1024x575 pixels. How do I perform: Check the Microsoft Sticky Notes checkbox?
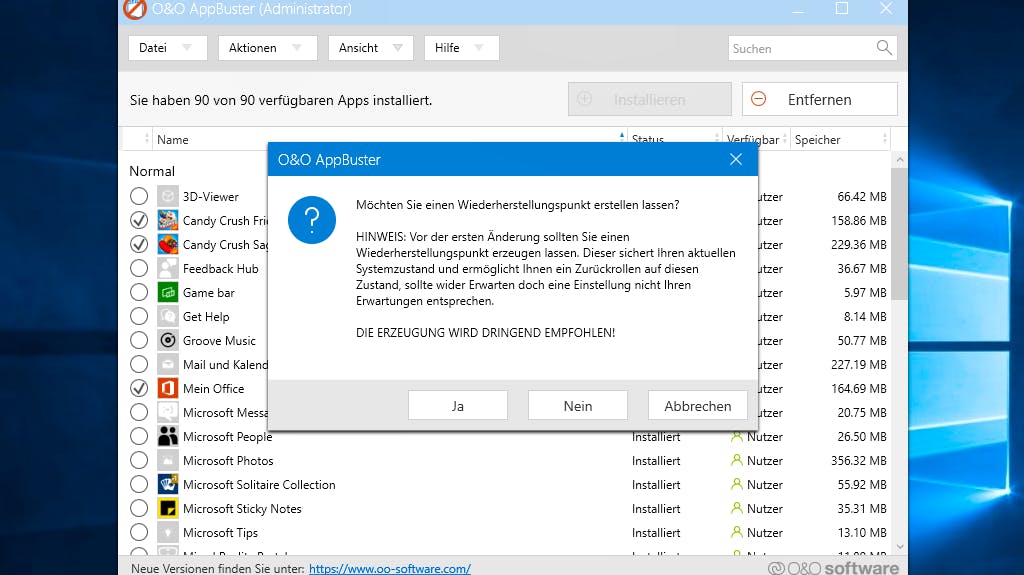click(138, 508)
